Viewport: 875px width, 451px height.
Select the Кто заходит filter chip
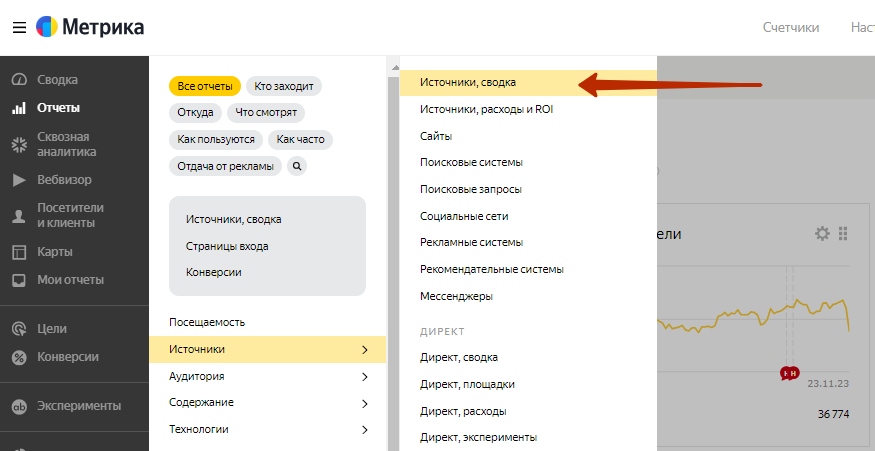coord(283,86)
